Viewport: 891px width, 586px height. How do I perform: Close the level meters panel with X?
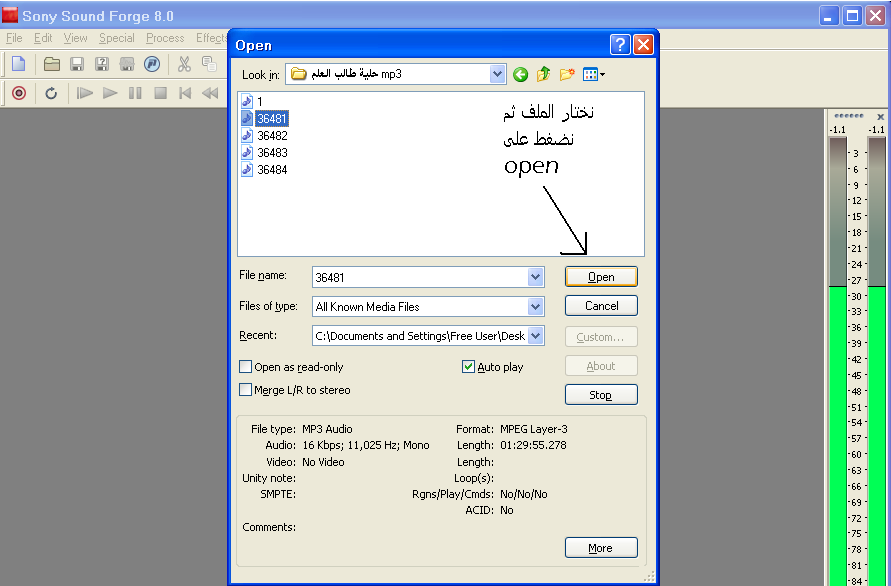[880, 117]
